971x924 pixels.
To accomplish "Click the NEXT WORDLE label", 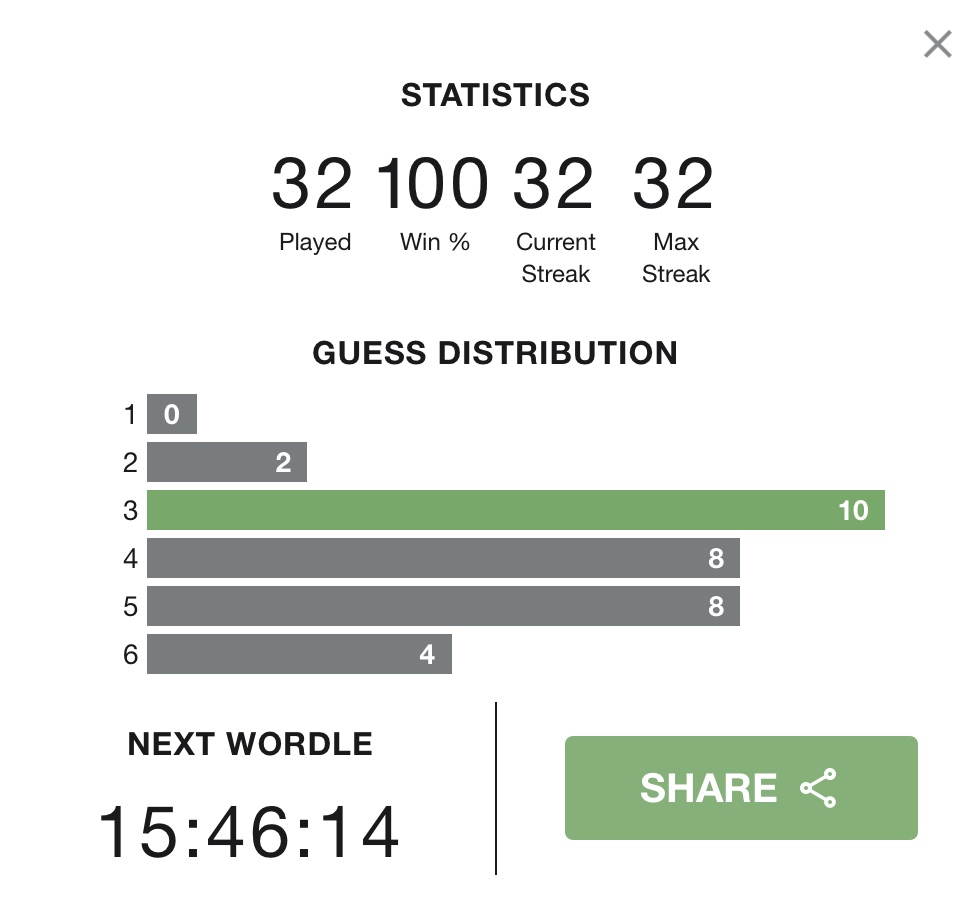I will [250, 744].
